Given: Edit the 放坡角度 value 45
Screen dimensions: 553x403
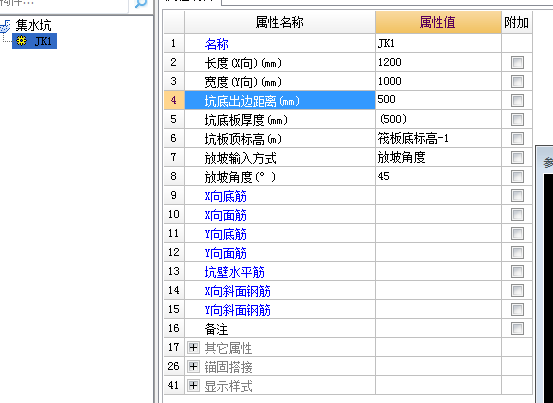Looking at the screenshot, I should (x=438, y=177).
